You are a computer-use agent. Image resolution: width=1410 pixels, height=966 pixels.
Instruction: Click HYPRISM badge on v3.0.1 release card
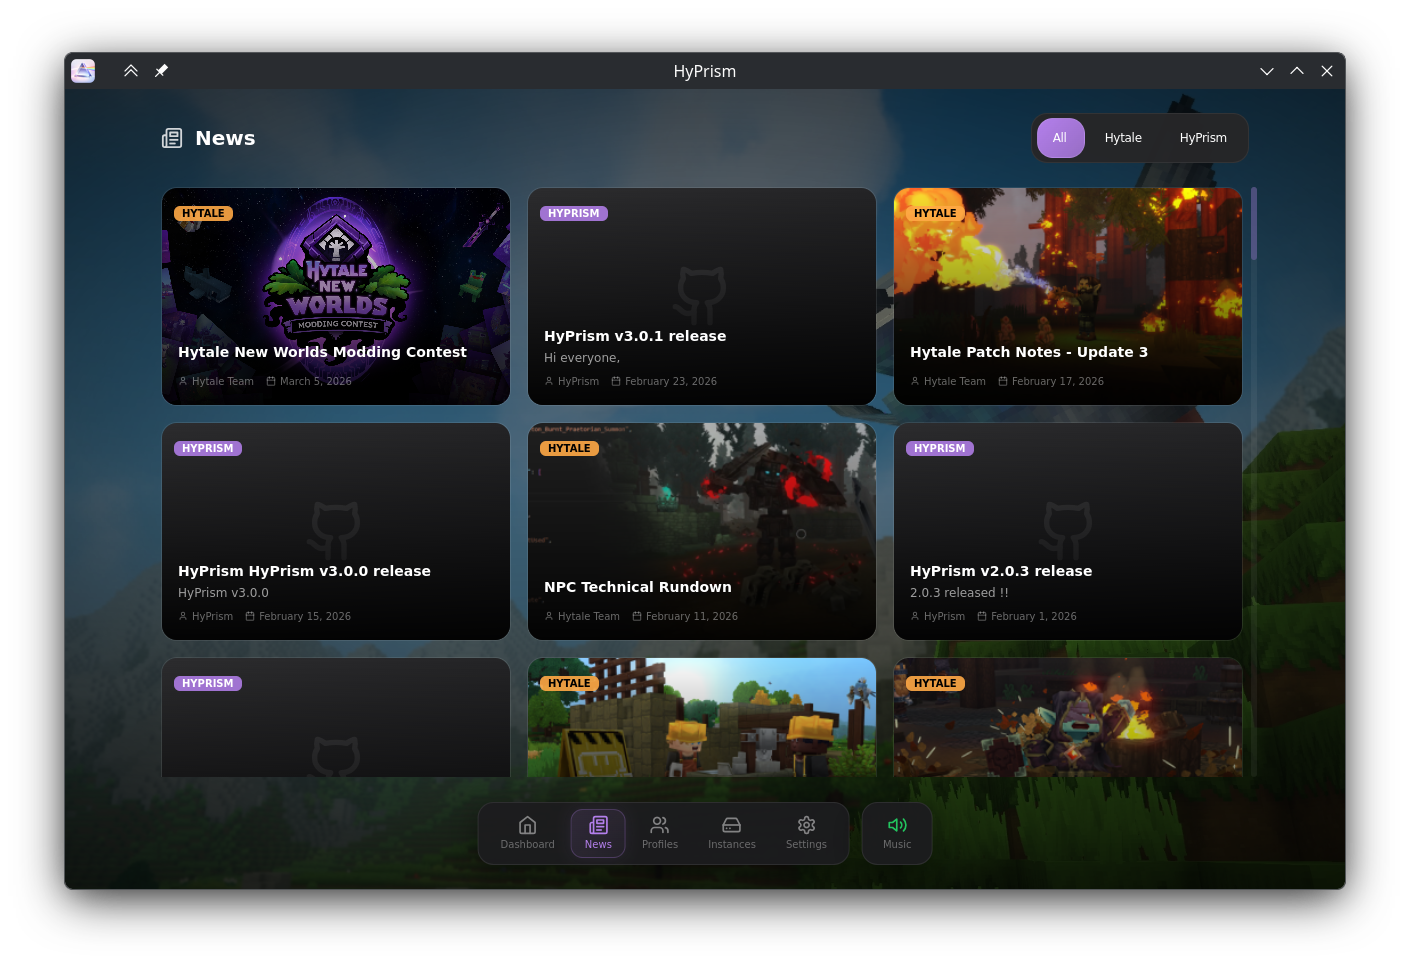[x=574, y=213]
